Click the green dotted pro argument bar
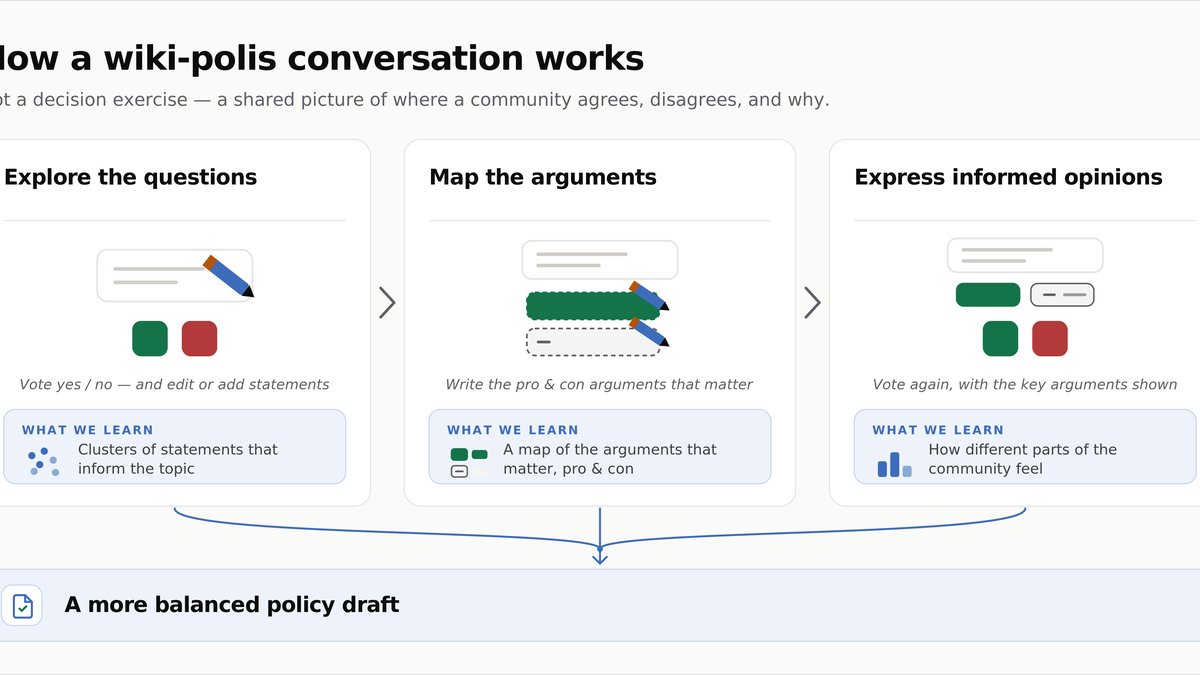Image resolution: width=1200 pixels, height=675 pixels. pyautogui.click(x=593, y=306)
